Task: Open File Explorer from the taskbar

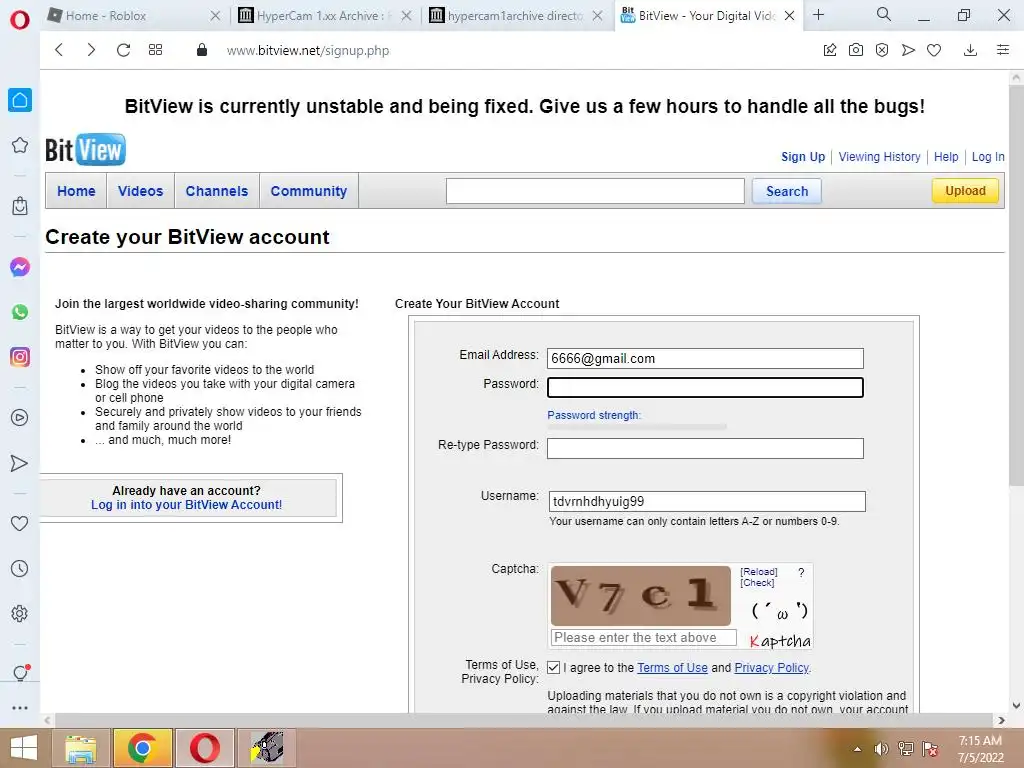Action: coord(81,748)
